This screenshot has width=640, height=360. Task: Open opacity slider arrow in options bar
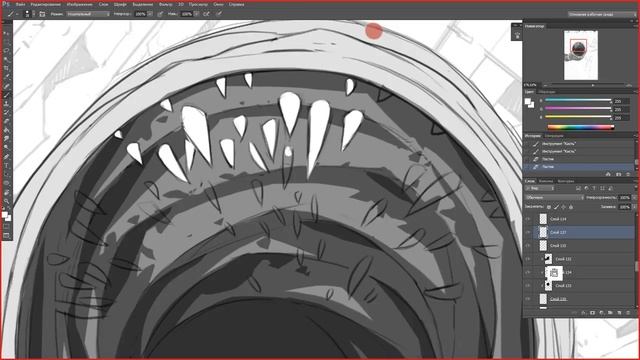(x=150, y=13)
